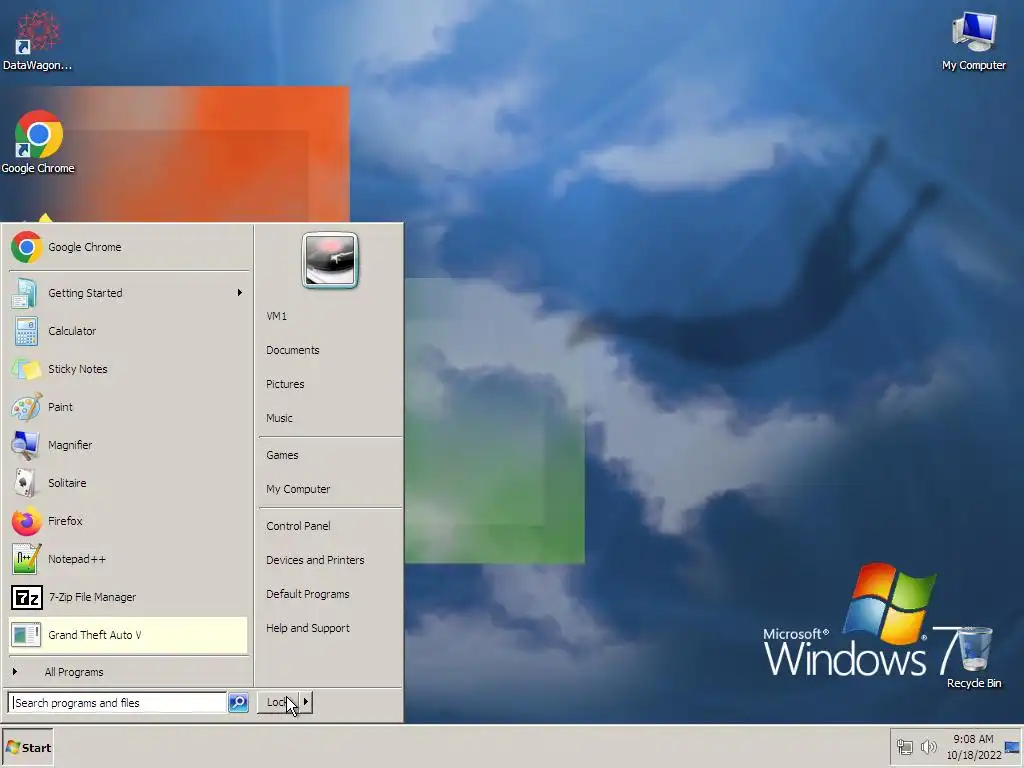Open Documents from Start menu
The width and height of the screenshot is (1024, 768).
(x=293, y=350)
